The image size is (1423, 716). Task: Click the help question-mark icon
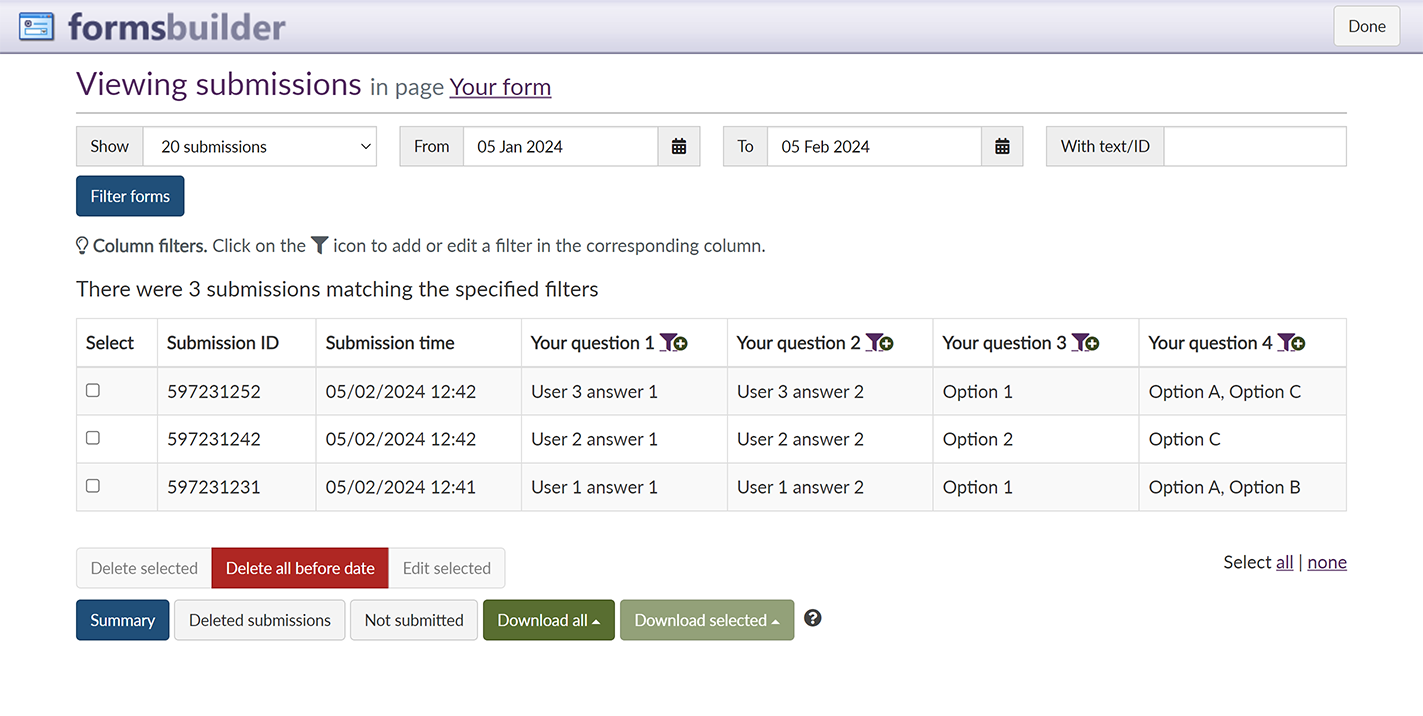point(813,619)
